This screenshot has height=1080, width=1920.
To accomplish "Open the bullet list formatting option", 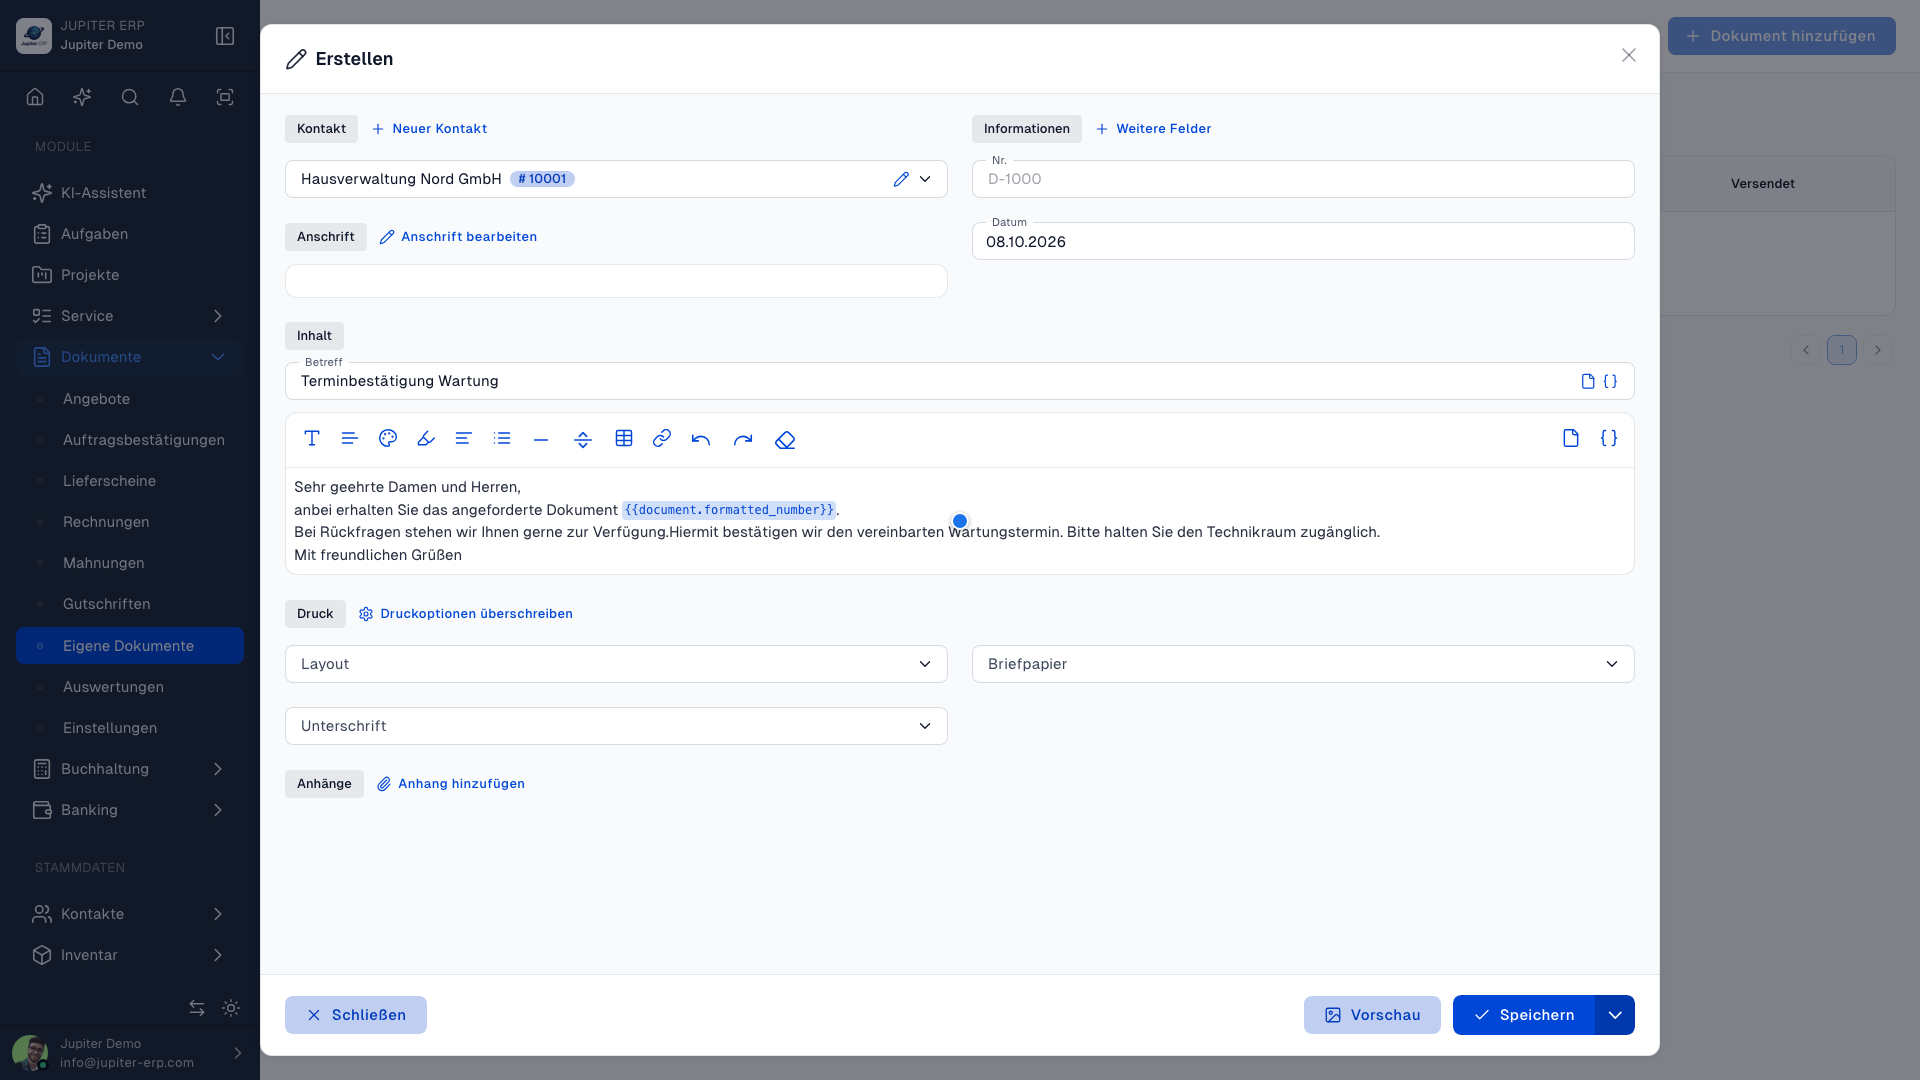I will (502, 439).
